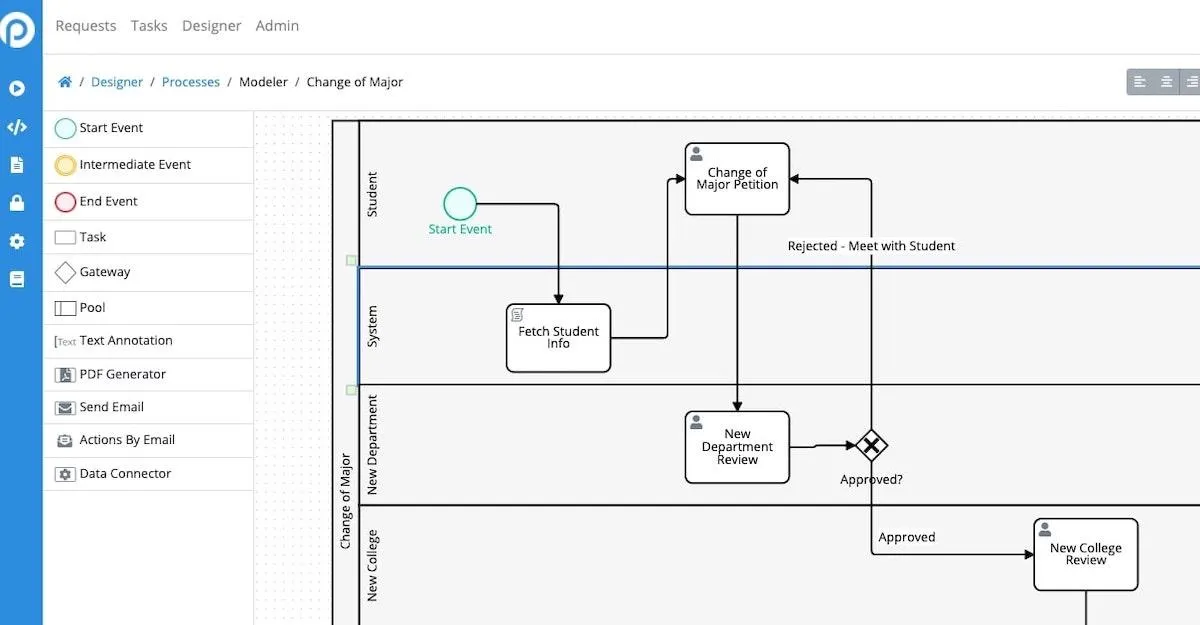Click the ProcessMaker logo icon
This screenshot has height=625, width=1200.
click(x=19, y=28)
